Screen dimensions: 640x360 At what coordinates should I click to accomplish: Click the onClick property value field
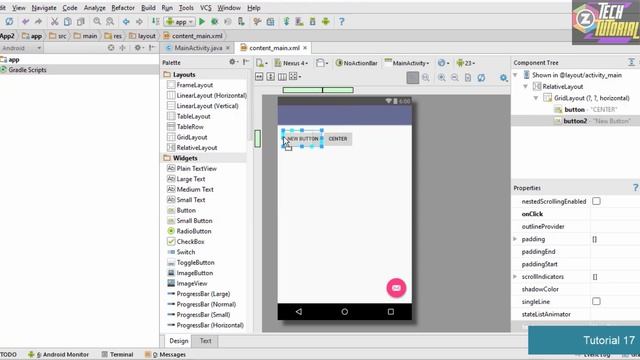(x=615, y=214)
